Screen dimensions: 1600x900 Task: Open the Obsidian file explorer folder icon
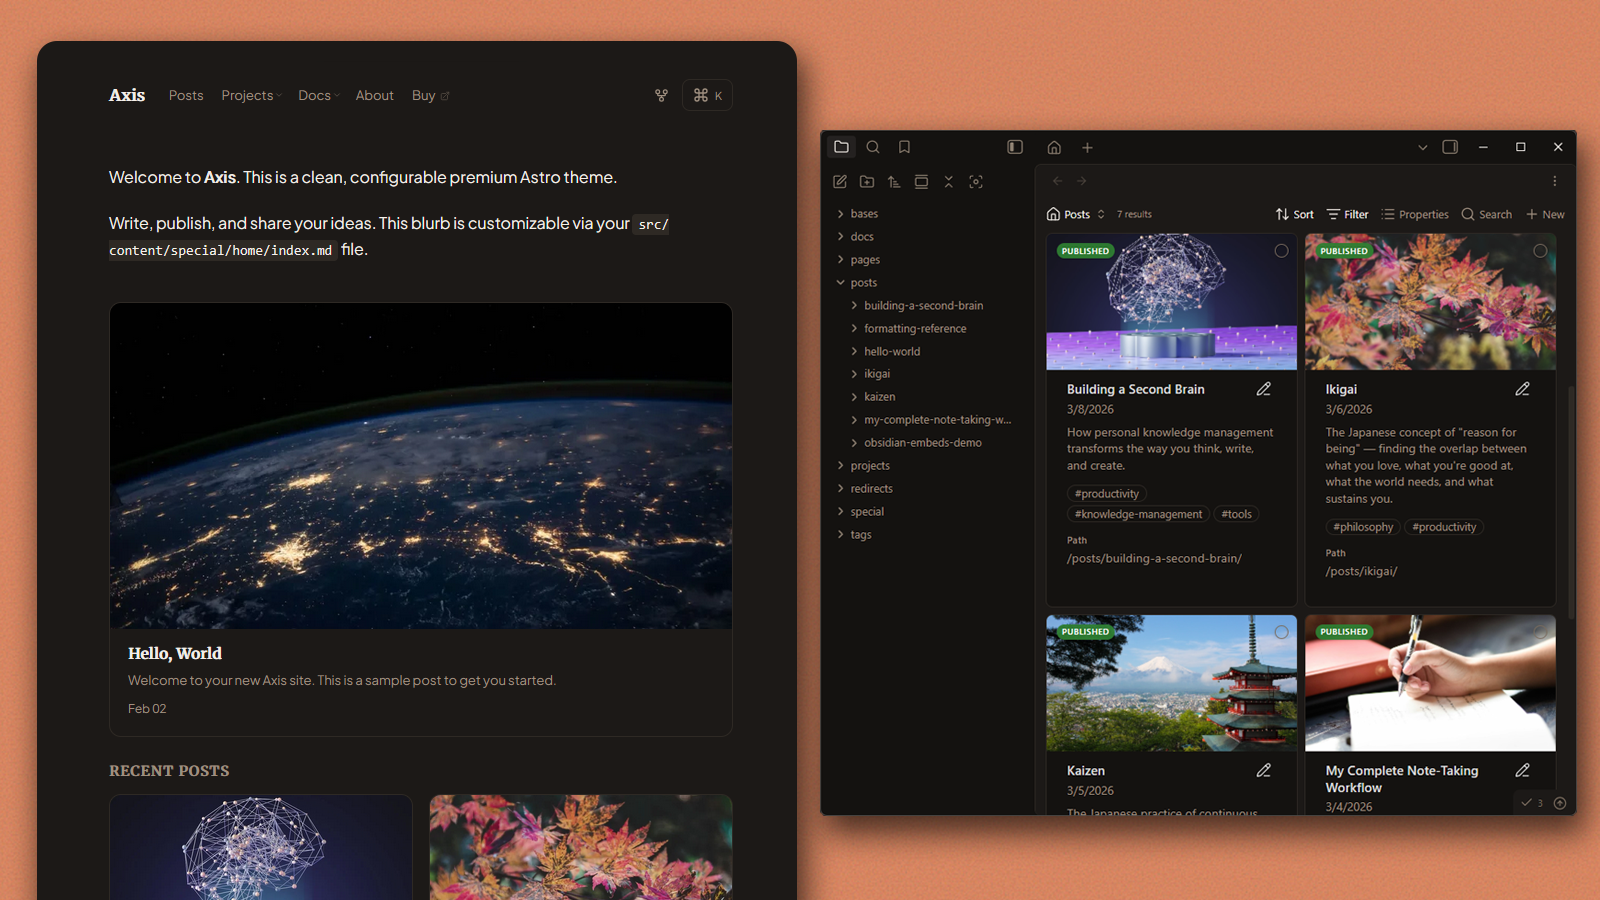click(841, 147)
